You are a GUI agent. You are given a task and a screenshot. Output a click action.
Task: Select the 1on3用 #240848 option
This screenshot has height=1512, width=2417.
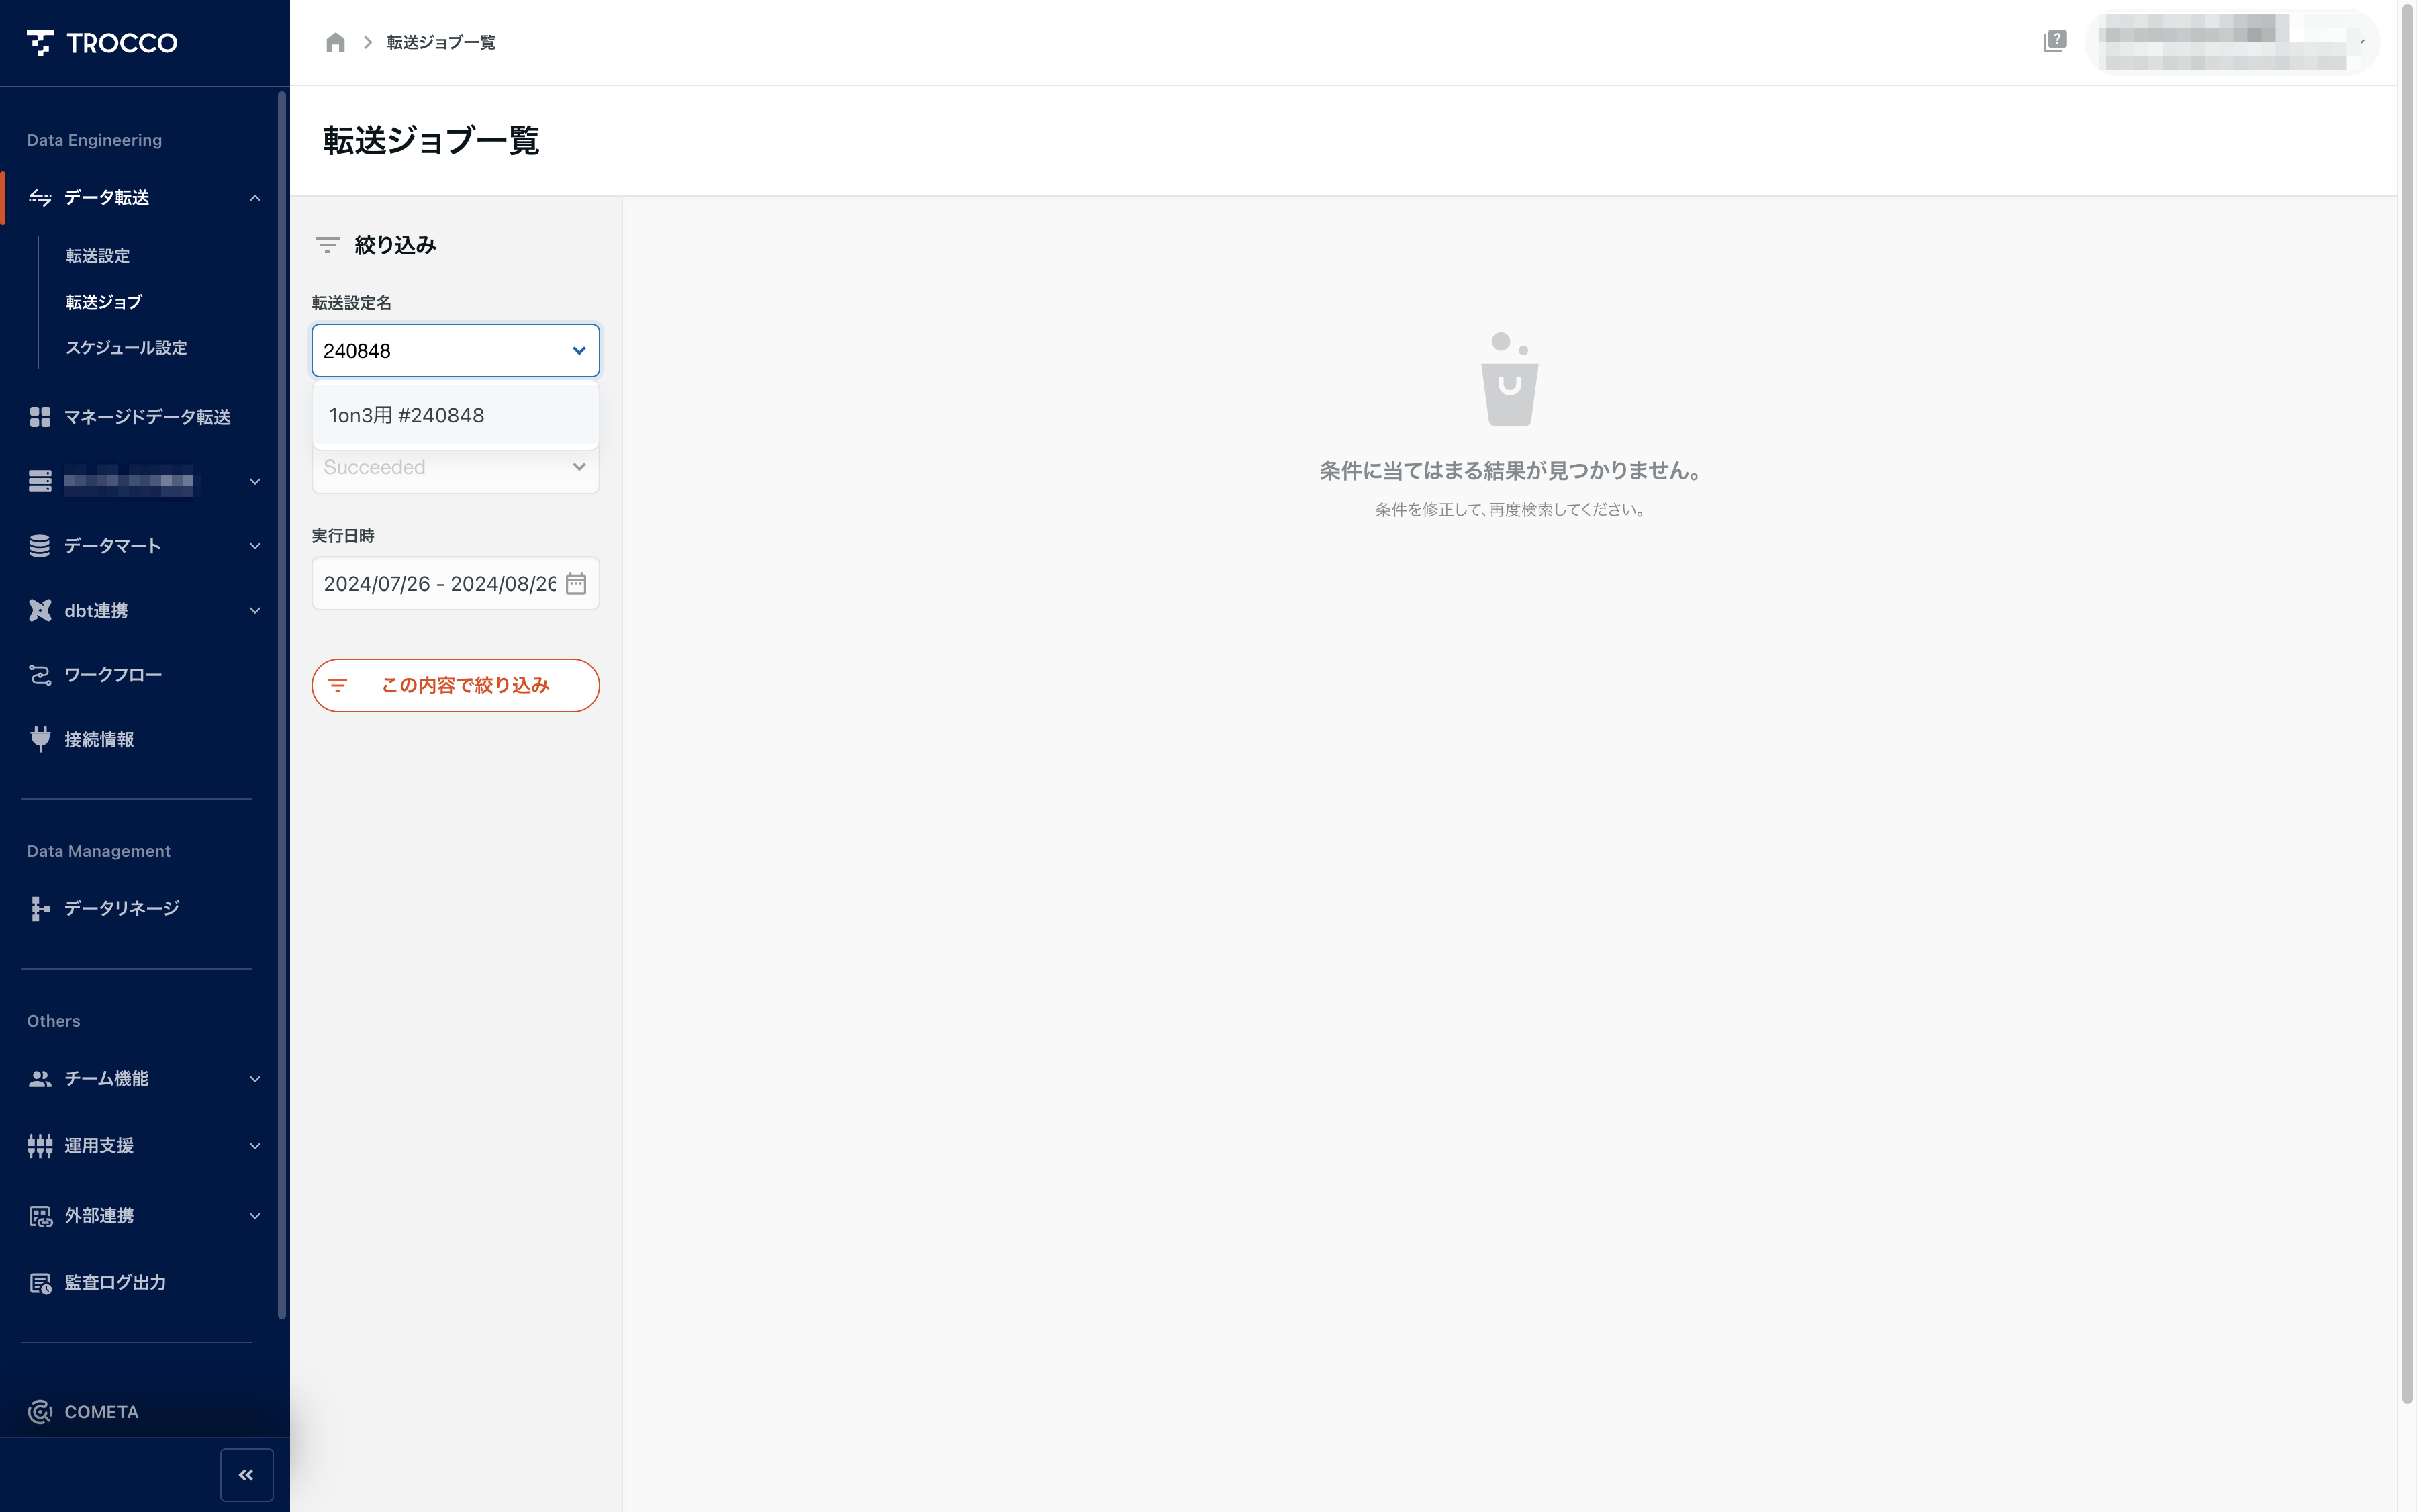455,414
